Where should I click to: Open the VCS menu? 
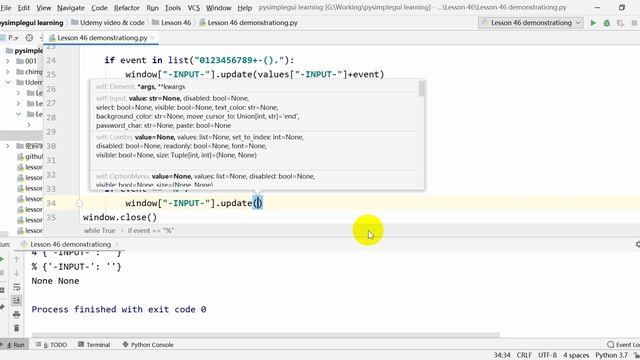[193, 8]
